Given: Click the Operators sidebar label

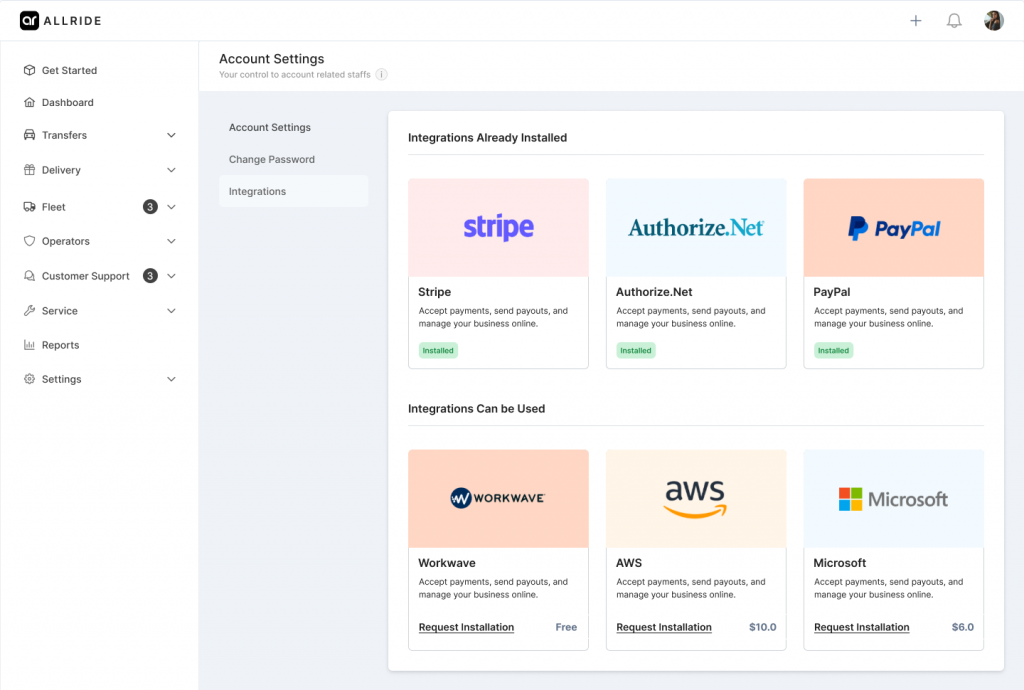Looking at the screenshot, I should coord(65,241).
